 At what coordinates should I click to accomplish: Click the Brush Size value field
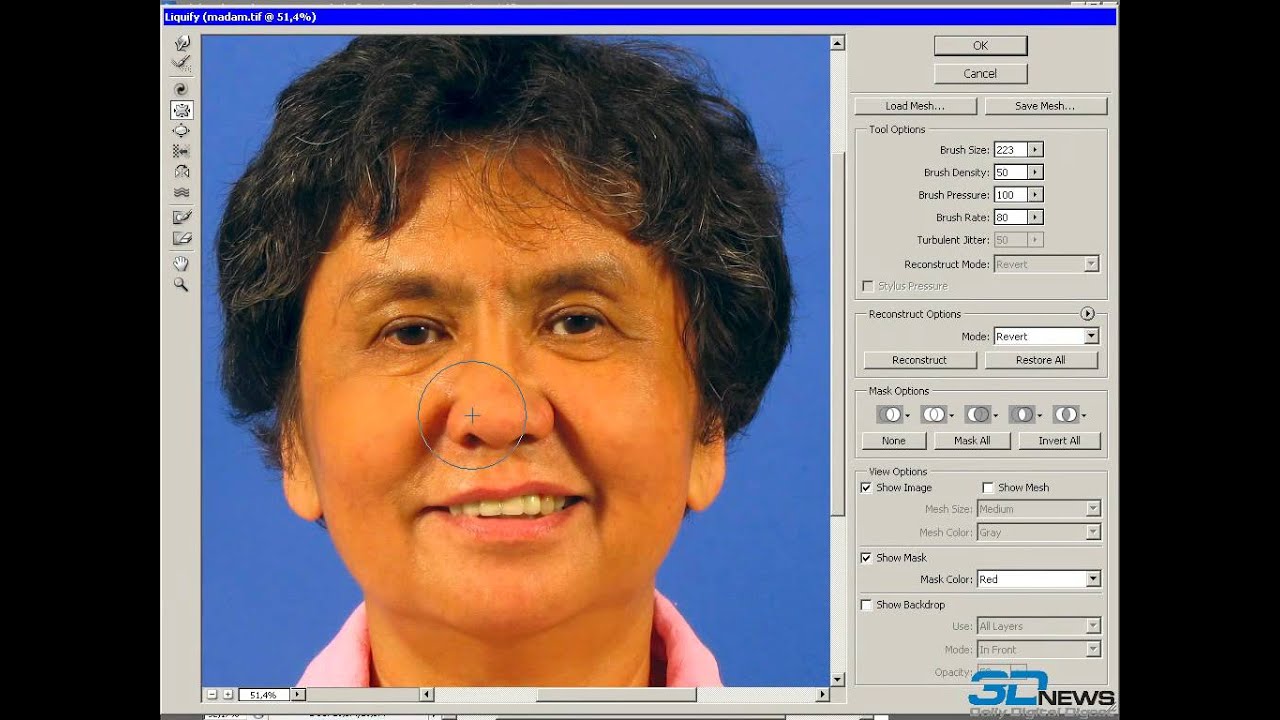[1010, 150]
